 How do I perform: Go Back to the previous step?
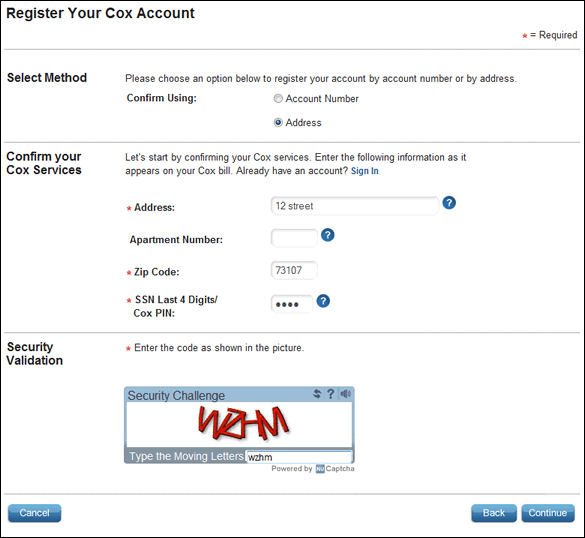[x=494, y=513]
